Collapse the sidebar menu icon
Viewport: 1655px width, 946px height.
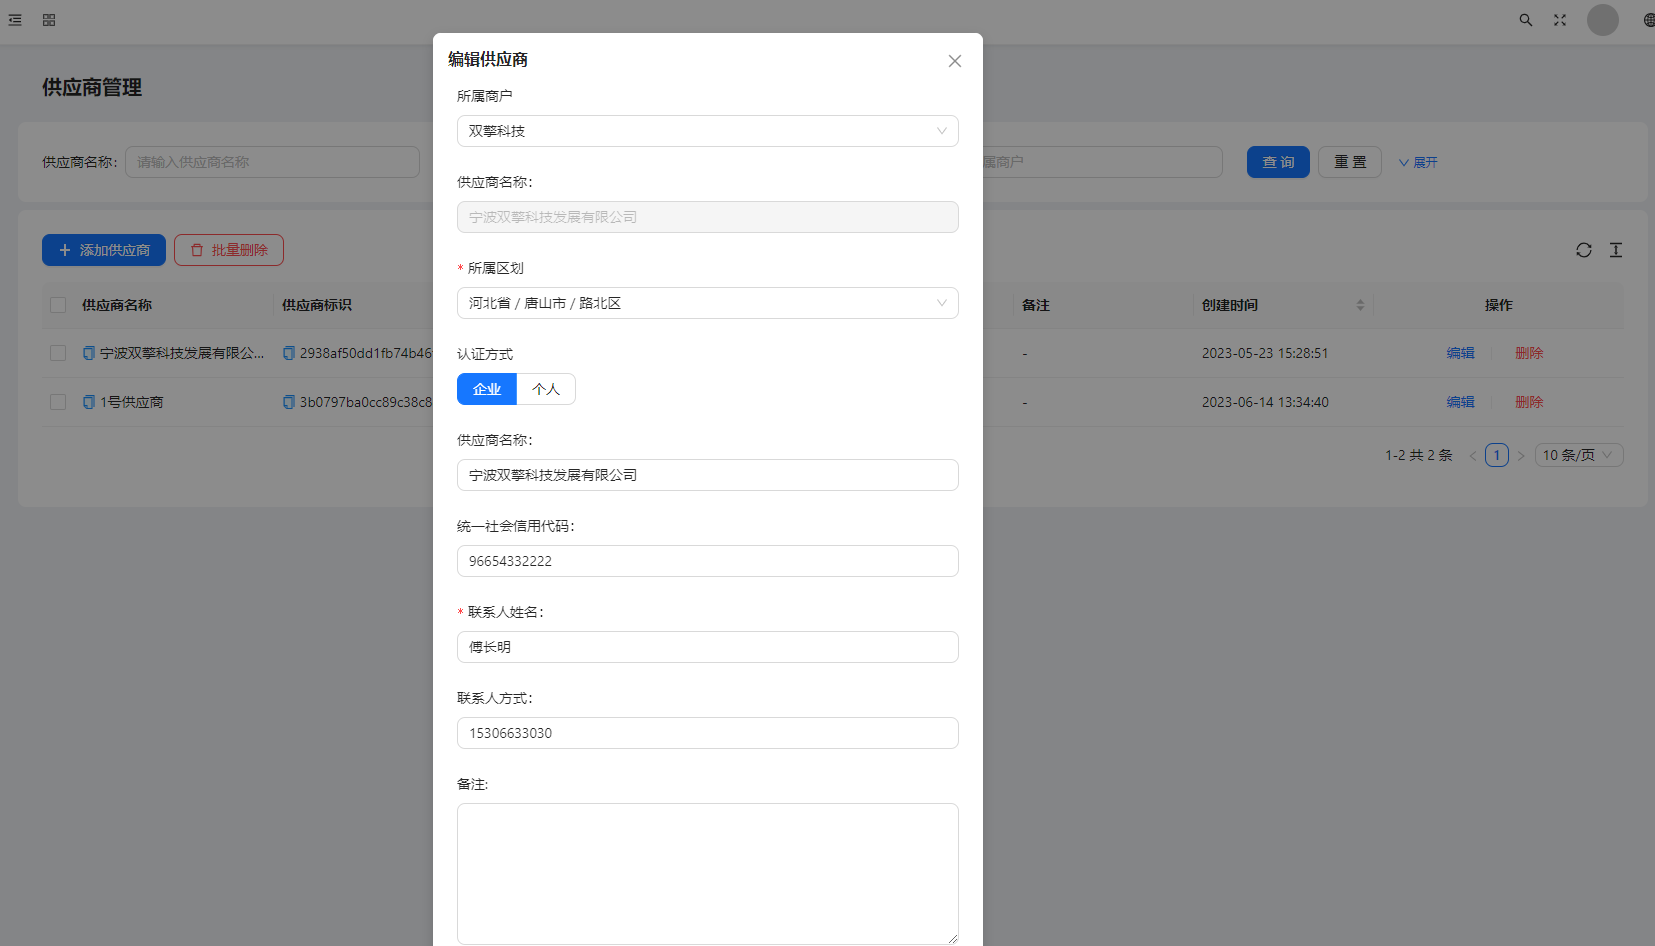pos(15,20)
